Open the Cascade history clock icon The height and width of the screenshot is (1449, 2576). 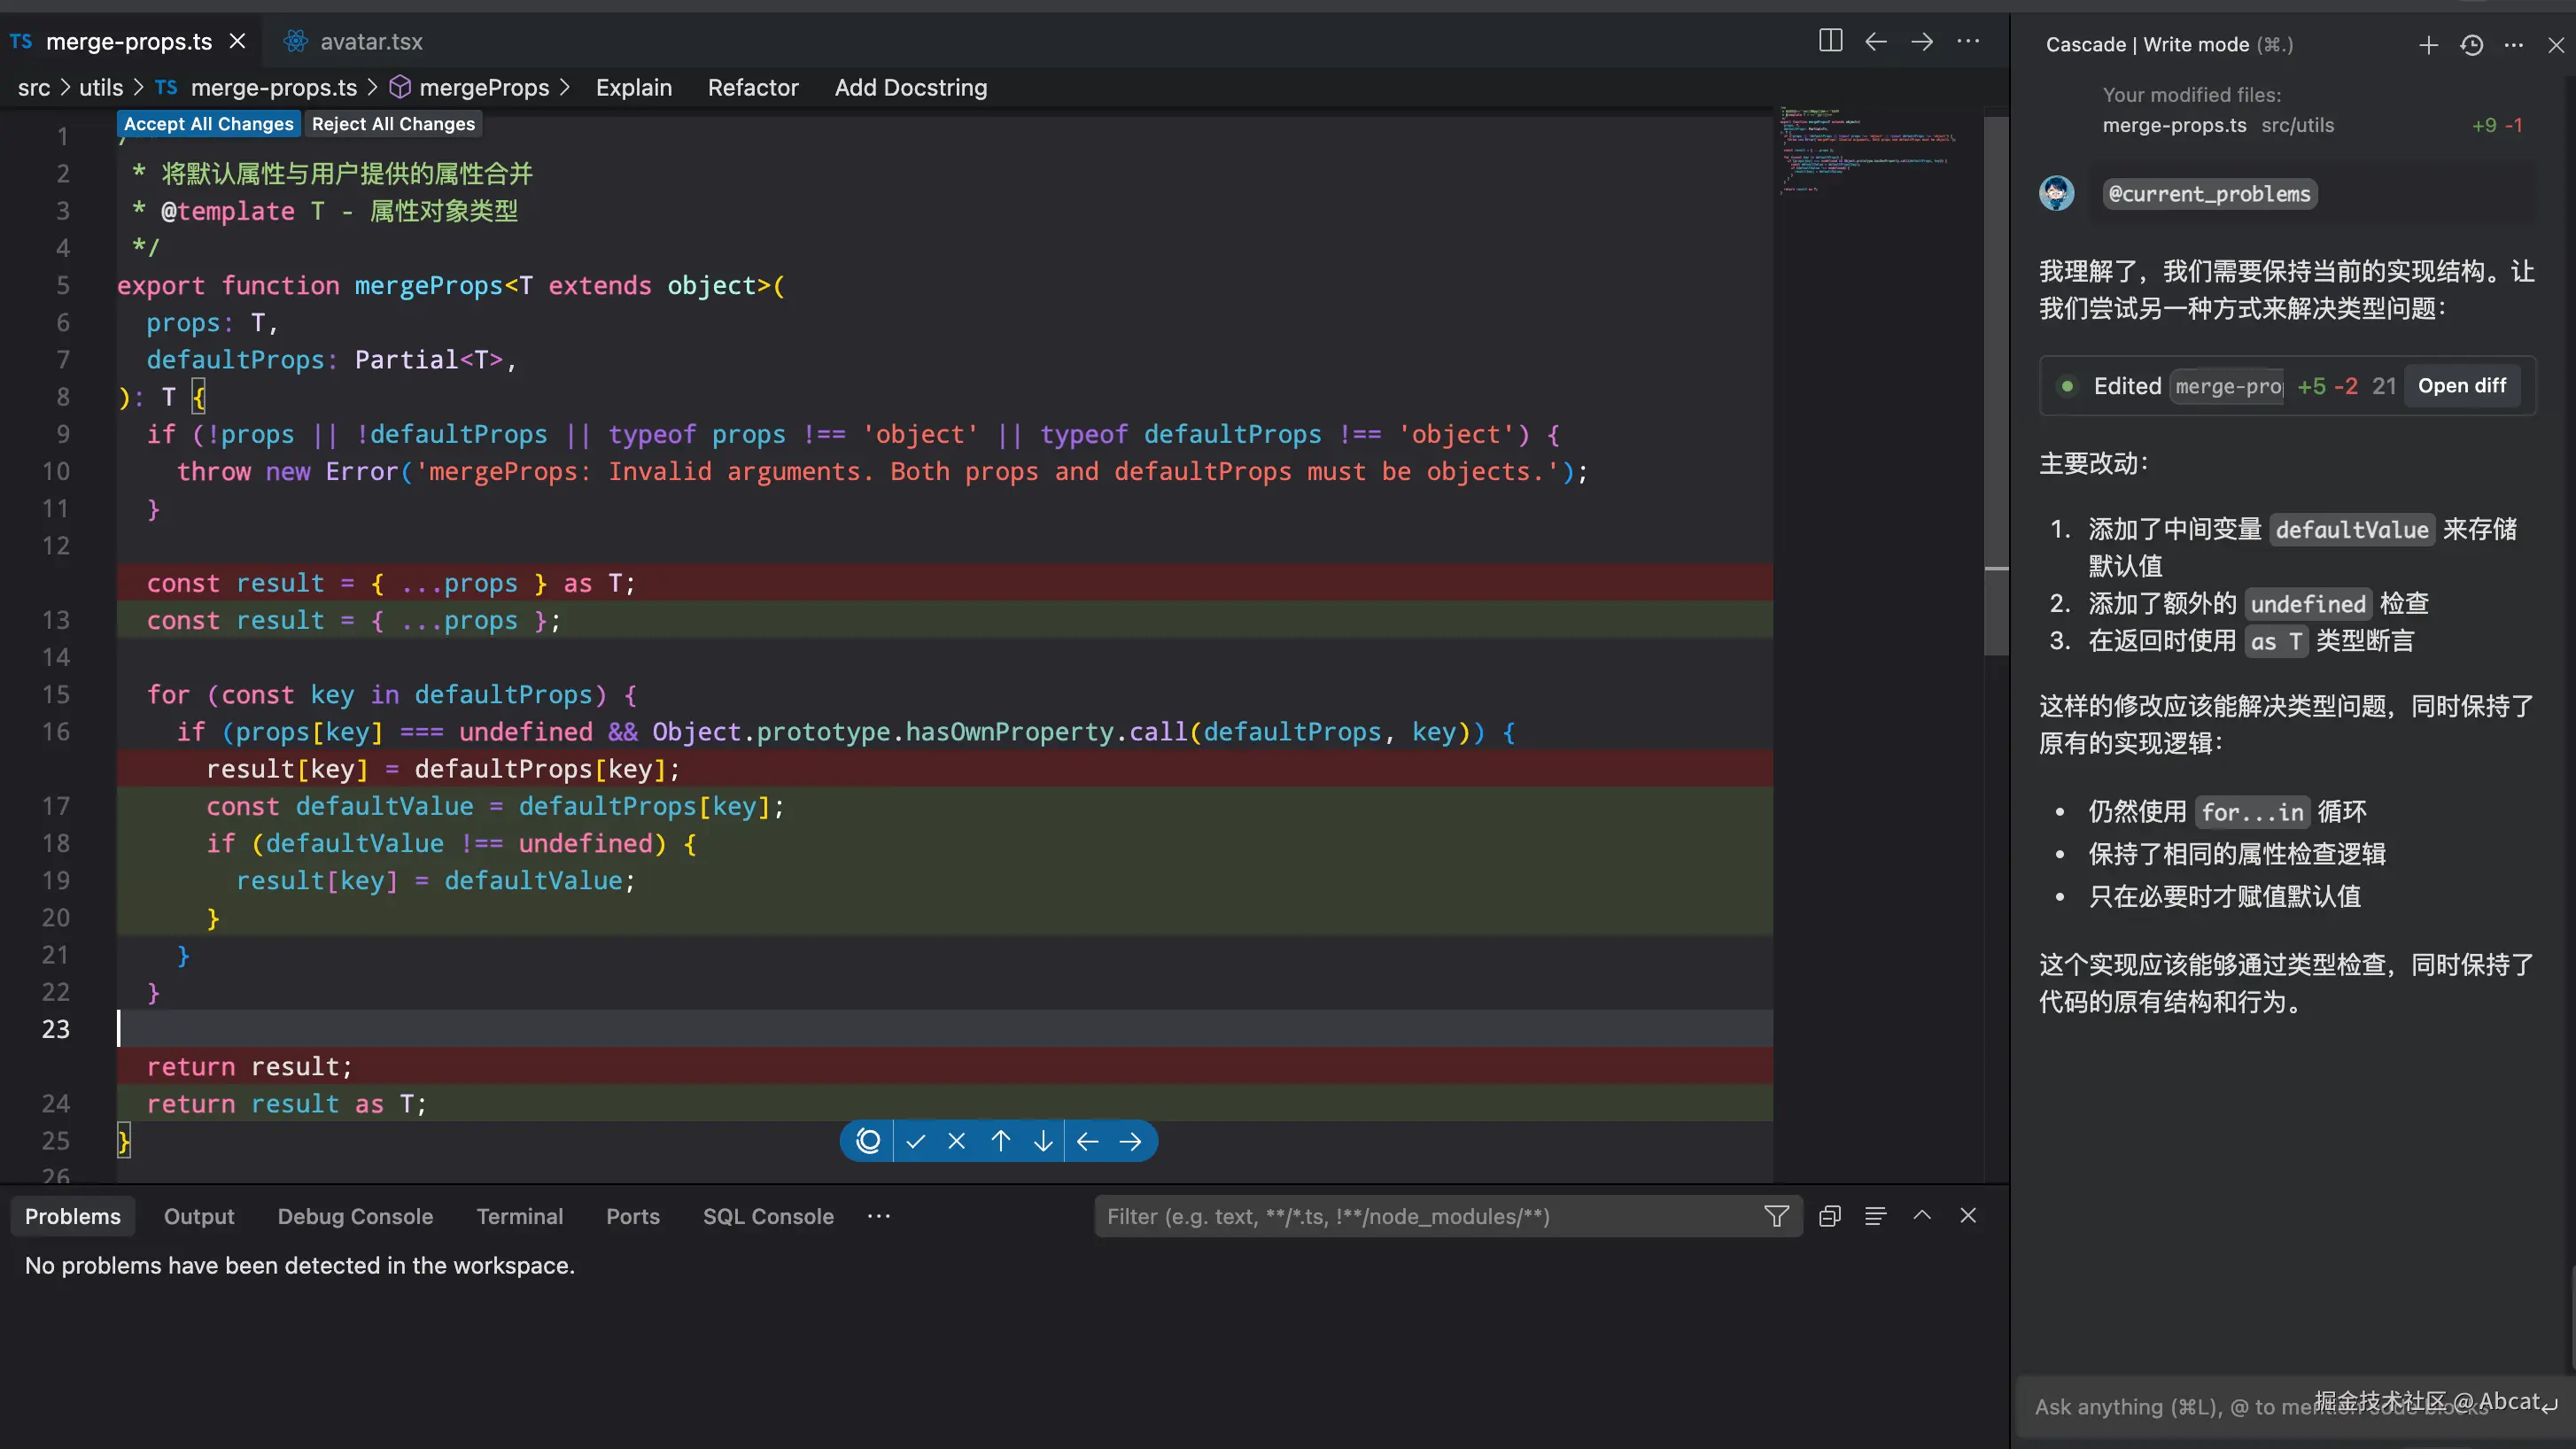2472,45
